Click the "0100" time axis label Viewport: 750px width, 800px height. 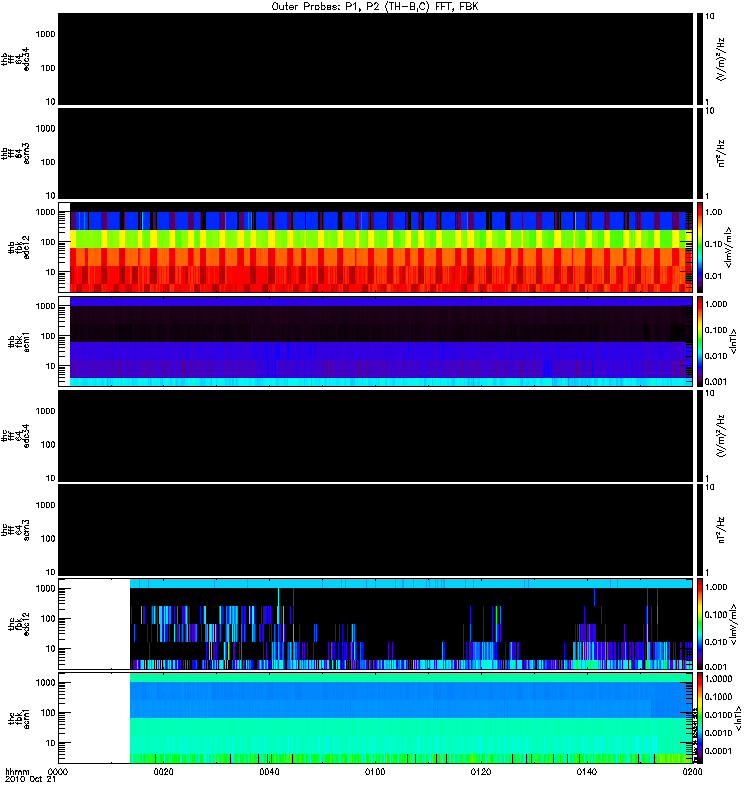(x=375, y=772)
